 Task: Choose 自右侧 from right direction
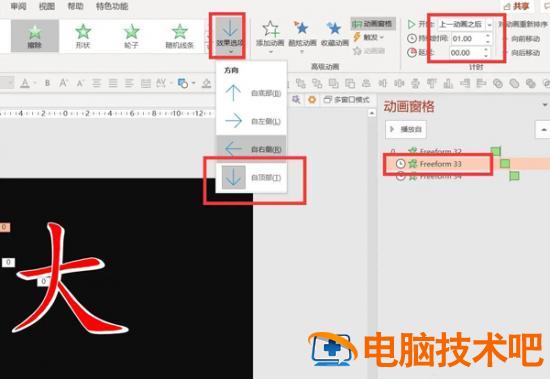pos(251,149)
